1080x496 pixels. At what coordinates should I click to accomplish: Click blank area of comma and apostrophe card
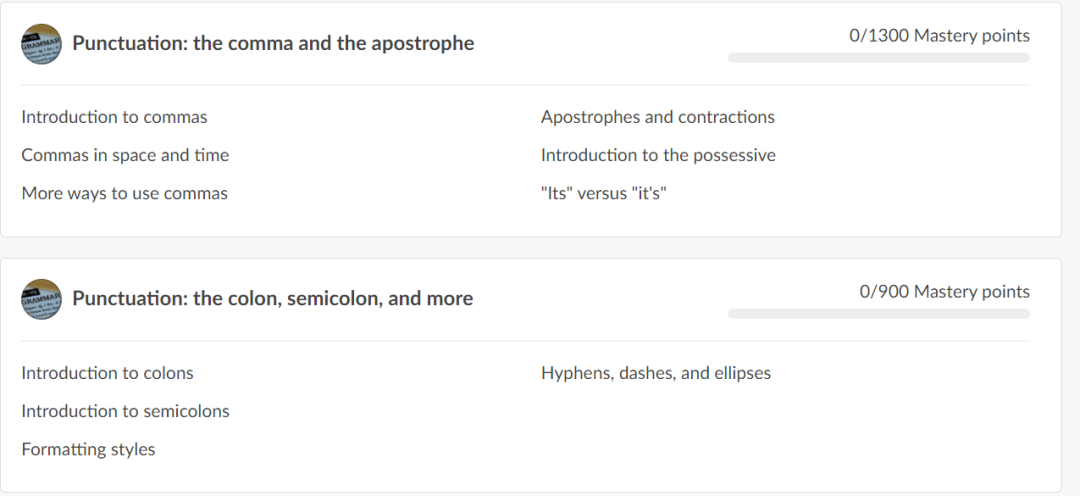coord(900,170)
